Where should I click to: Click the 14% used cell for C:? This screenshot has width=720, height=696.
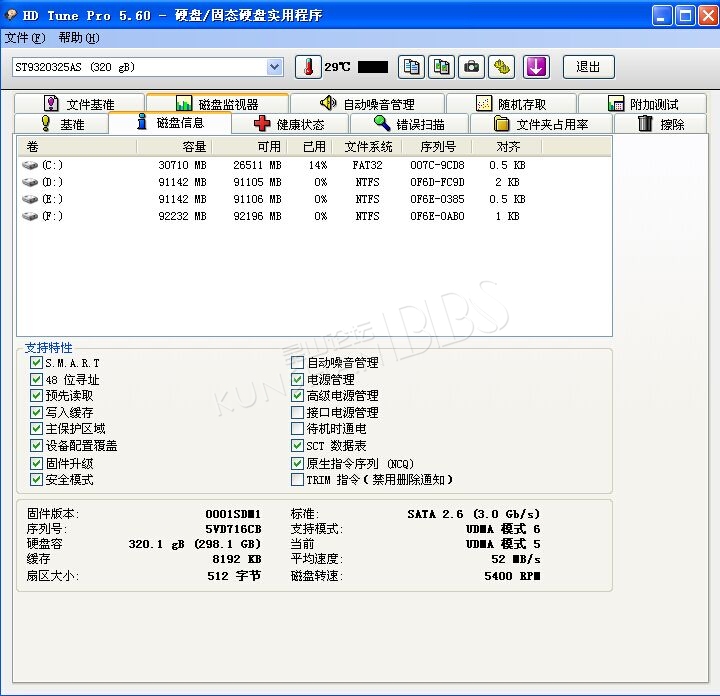pos(318,165)
